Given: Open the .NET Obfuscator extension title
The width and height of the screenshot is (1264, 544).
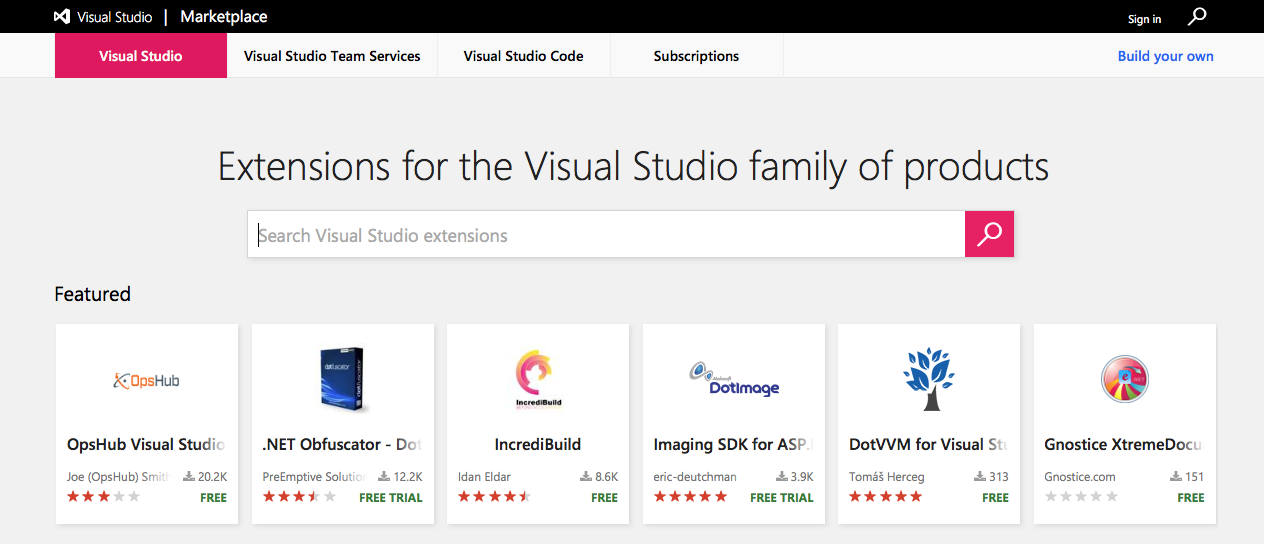Looking at the screenshot, I should click(x=341, y=444).
